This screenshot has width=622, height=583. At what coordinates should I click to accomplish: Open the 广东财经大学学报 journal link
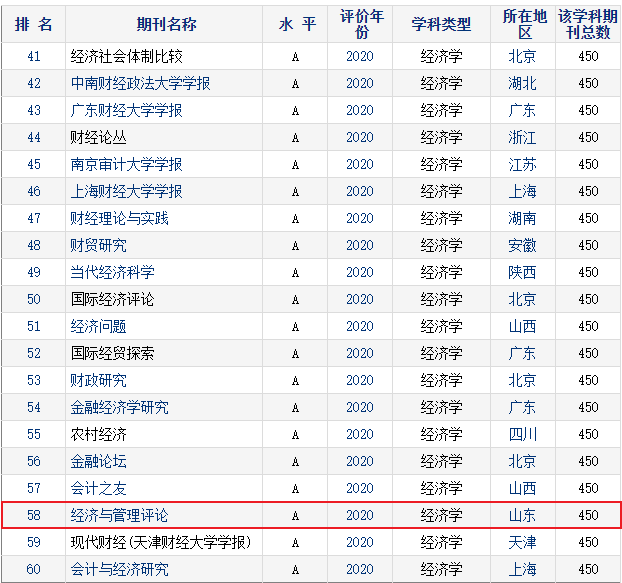coord(126,110)
